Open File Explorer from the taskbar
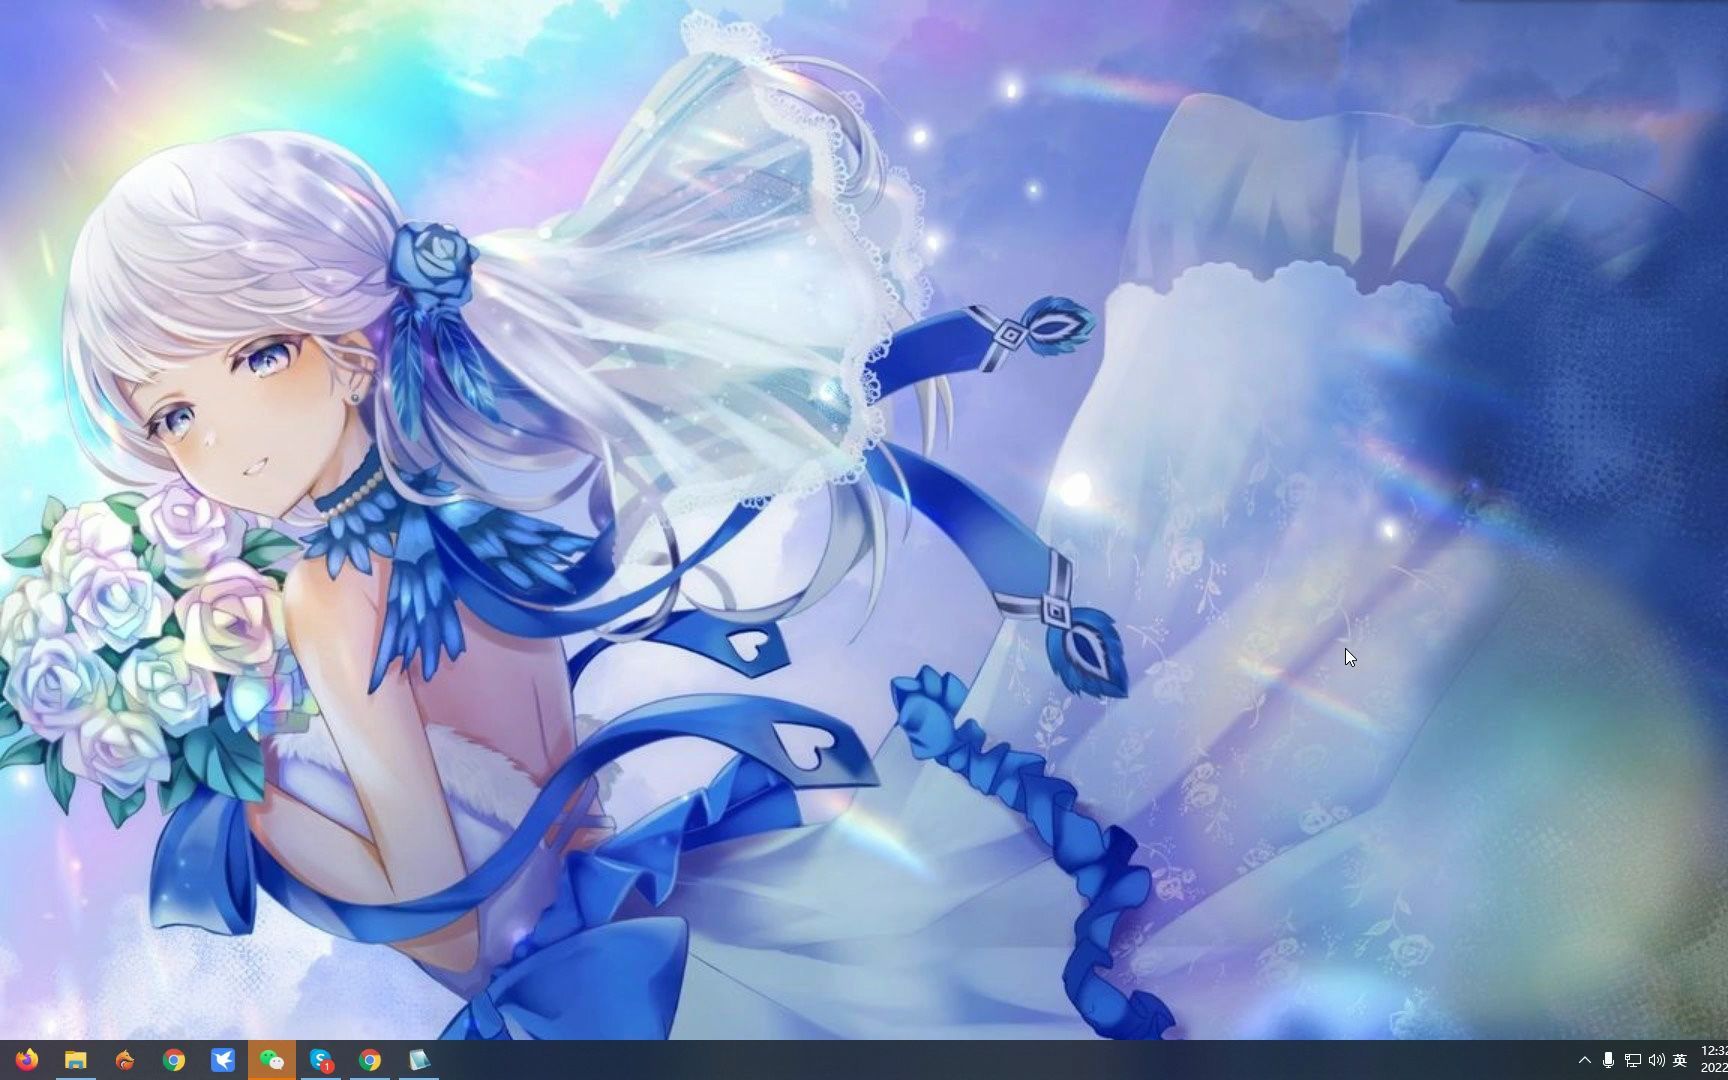This screenshot has height=1080, width=1728. tap(76, 1060)
